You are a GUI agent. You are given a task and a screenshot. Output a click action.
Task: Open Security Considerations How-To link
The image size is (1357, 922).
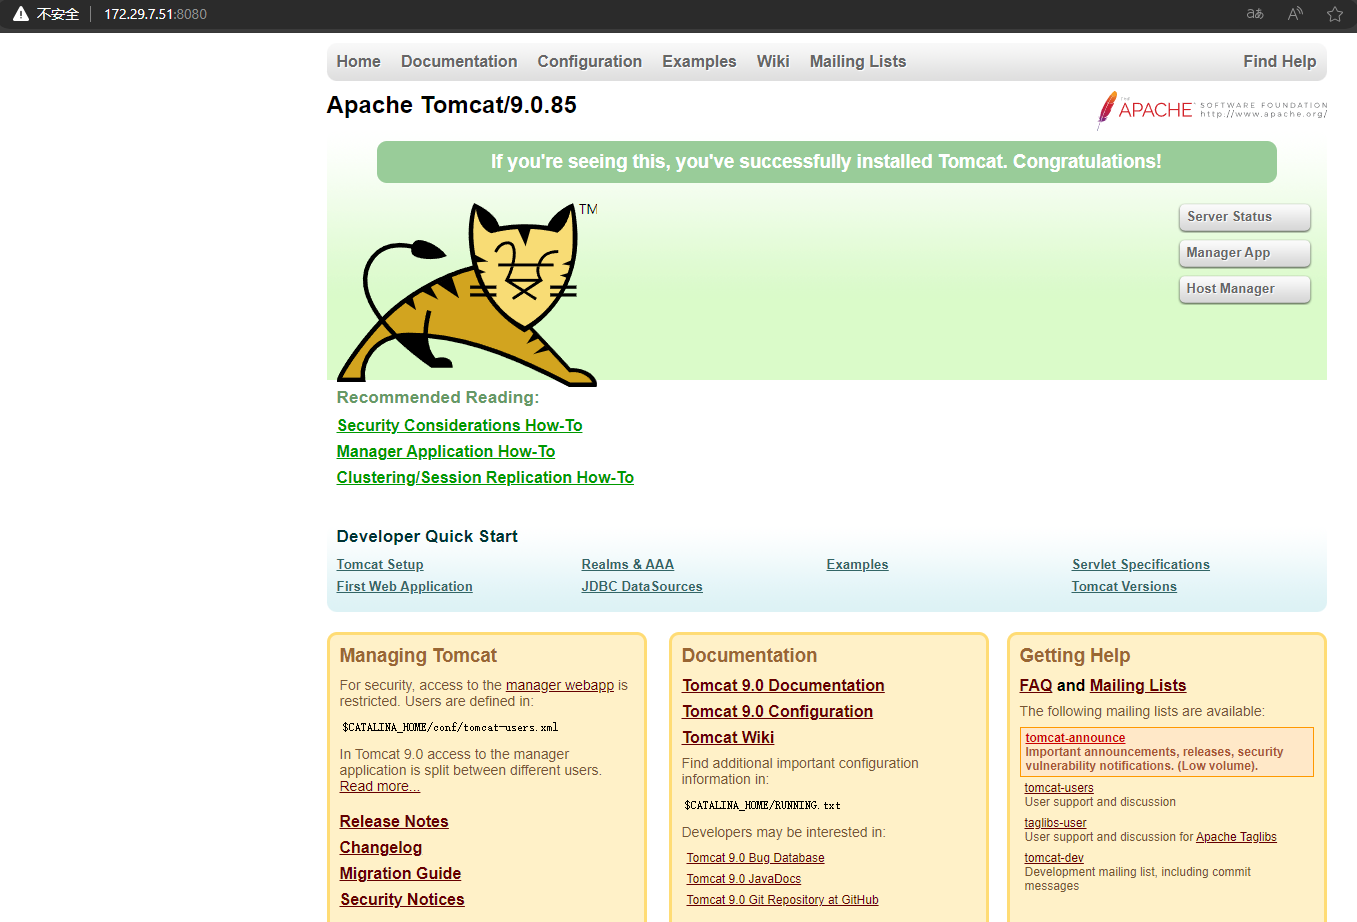[x=459, y=426]
